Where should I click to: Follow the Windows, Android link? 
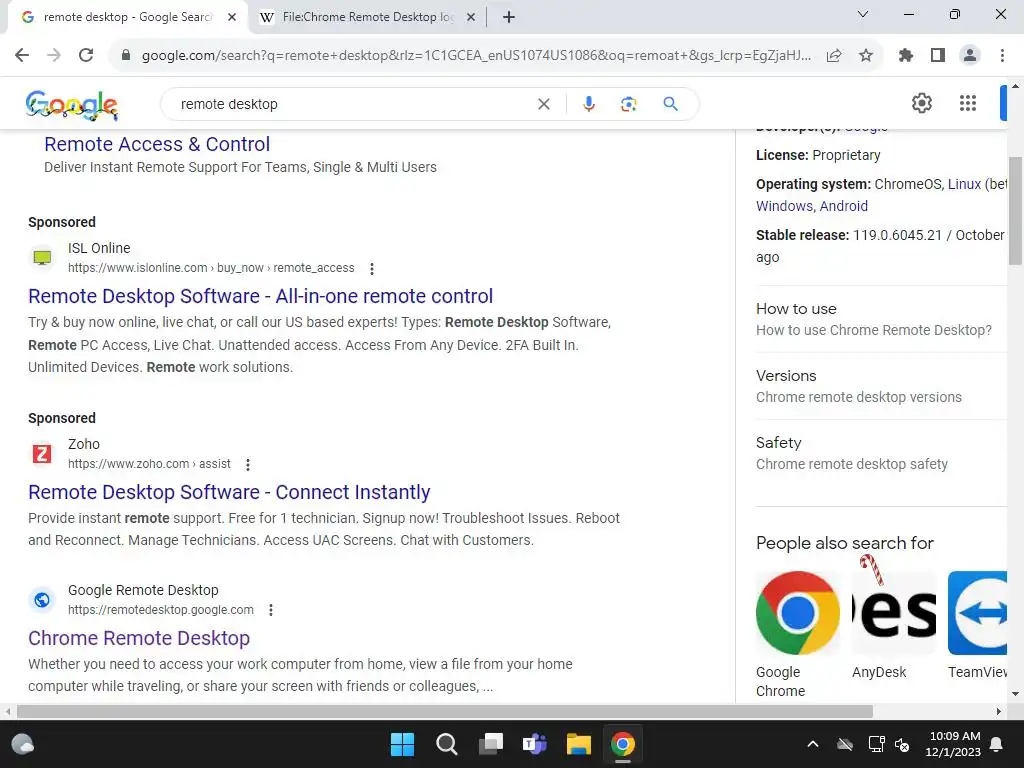coord(812,206)
